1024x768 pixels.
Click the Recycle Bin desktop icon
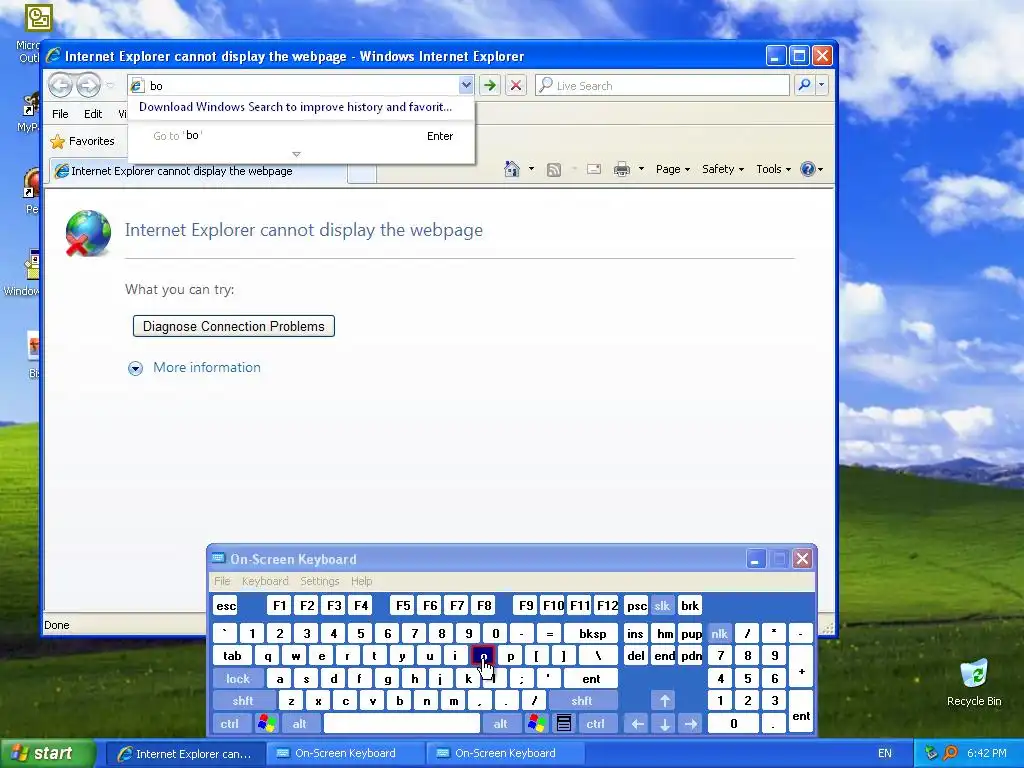(974, 682)
